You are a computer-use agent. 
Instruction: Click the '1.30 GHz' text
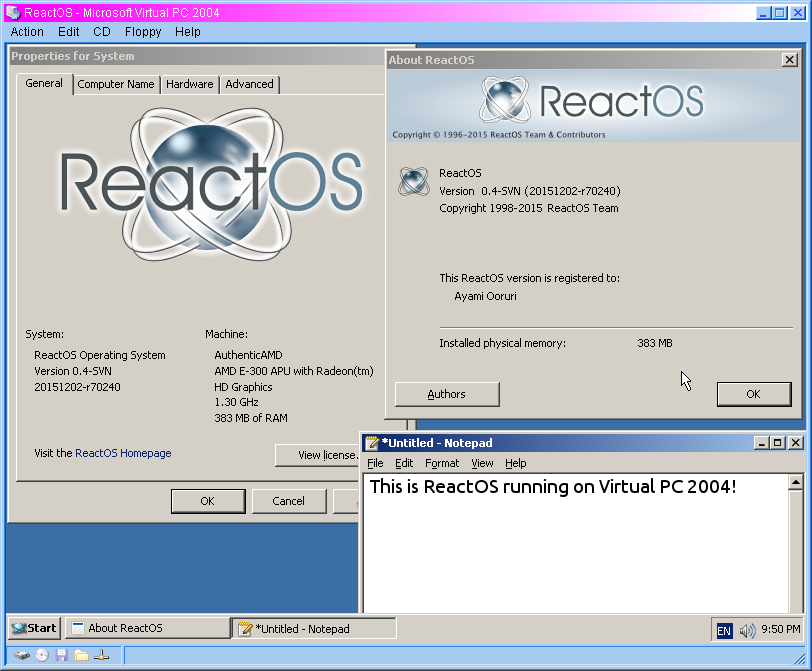pyautogui.click(x=236, y=402)
